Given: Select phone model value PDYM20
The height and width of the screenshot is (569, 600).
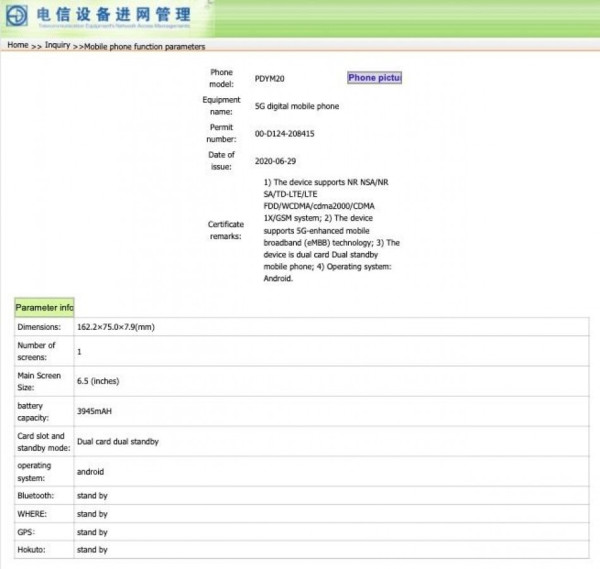Looking at the screenshot, I should (x=269, y=79).
